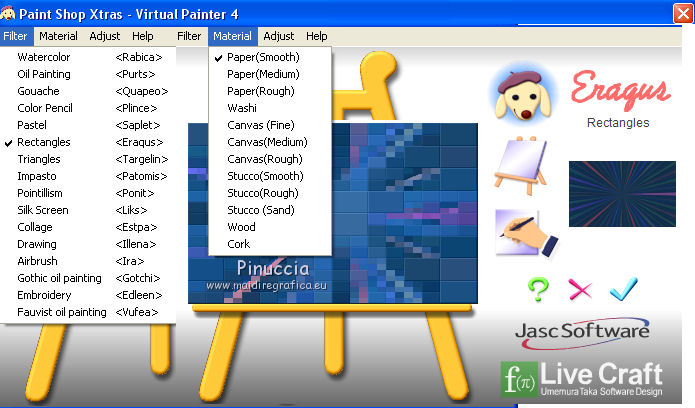Select Stucco(Rough) material
Image resolution: width=695 pixels, height=408 pixels.
(x=270, y=193)
